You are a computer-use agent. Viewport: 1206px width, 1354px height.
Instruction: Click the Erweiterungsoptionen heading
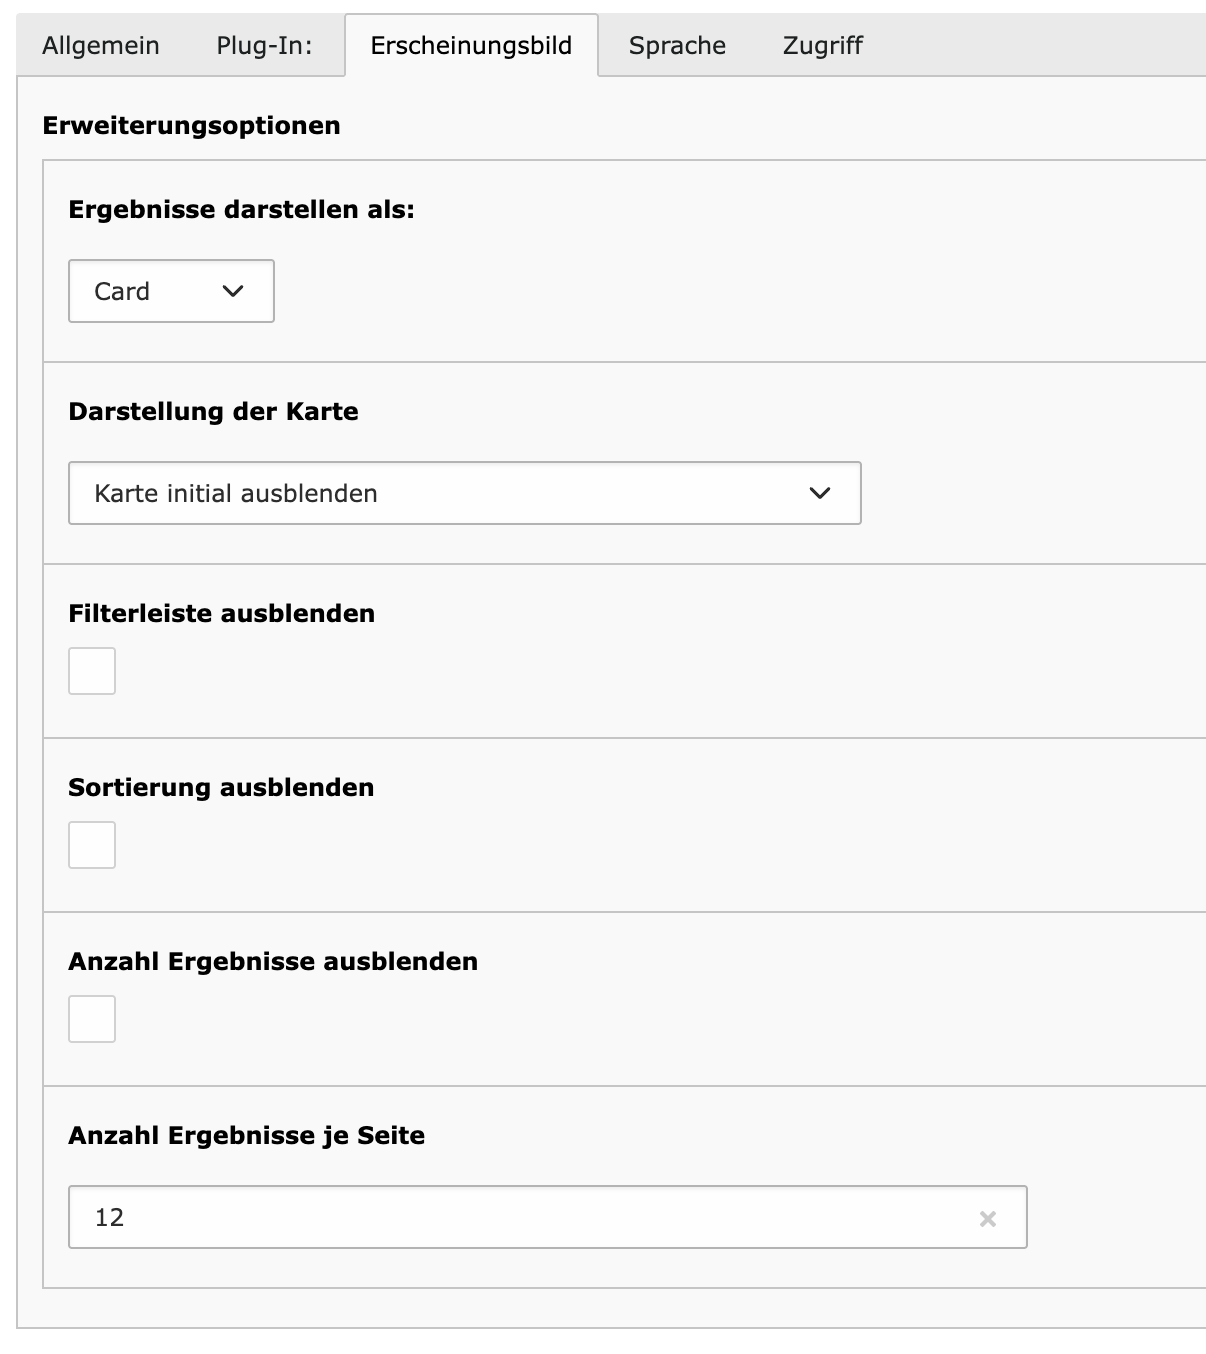(x=191, y=126)
